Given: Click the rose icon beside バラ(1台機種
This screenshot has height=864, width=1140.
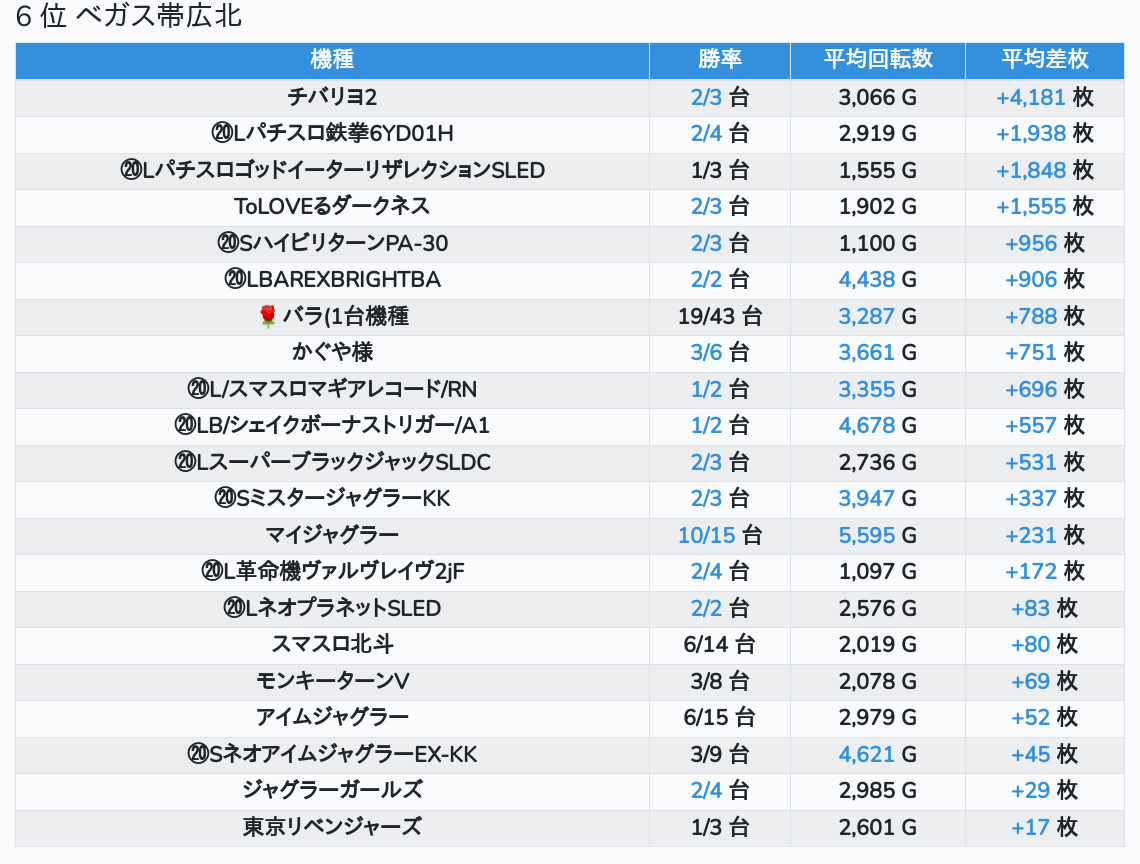Looking at the screenshot, I should (x=267, y=317).
